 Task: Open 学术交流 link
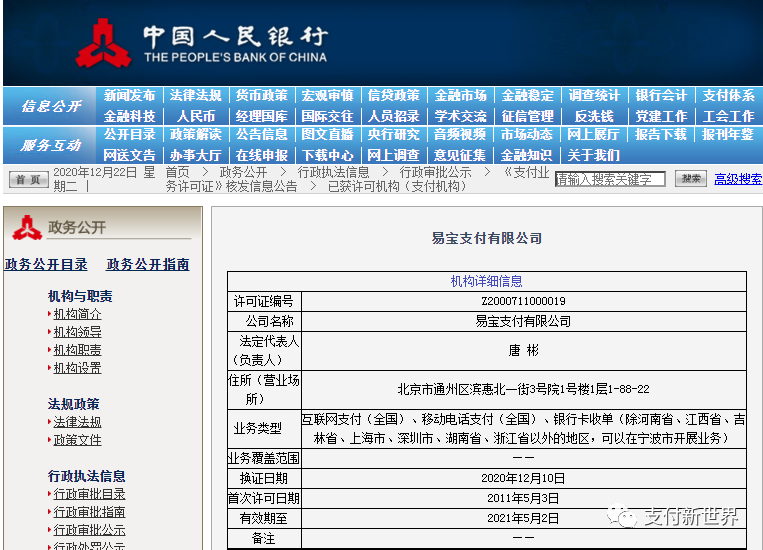coord(460,116)
